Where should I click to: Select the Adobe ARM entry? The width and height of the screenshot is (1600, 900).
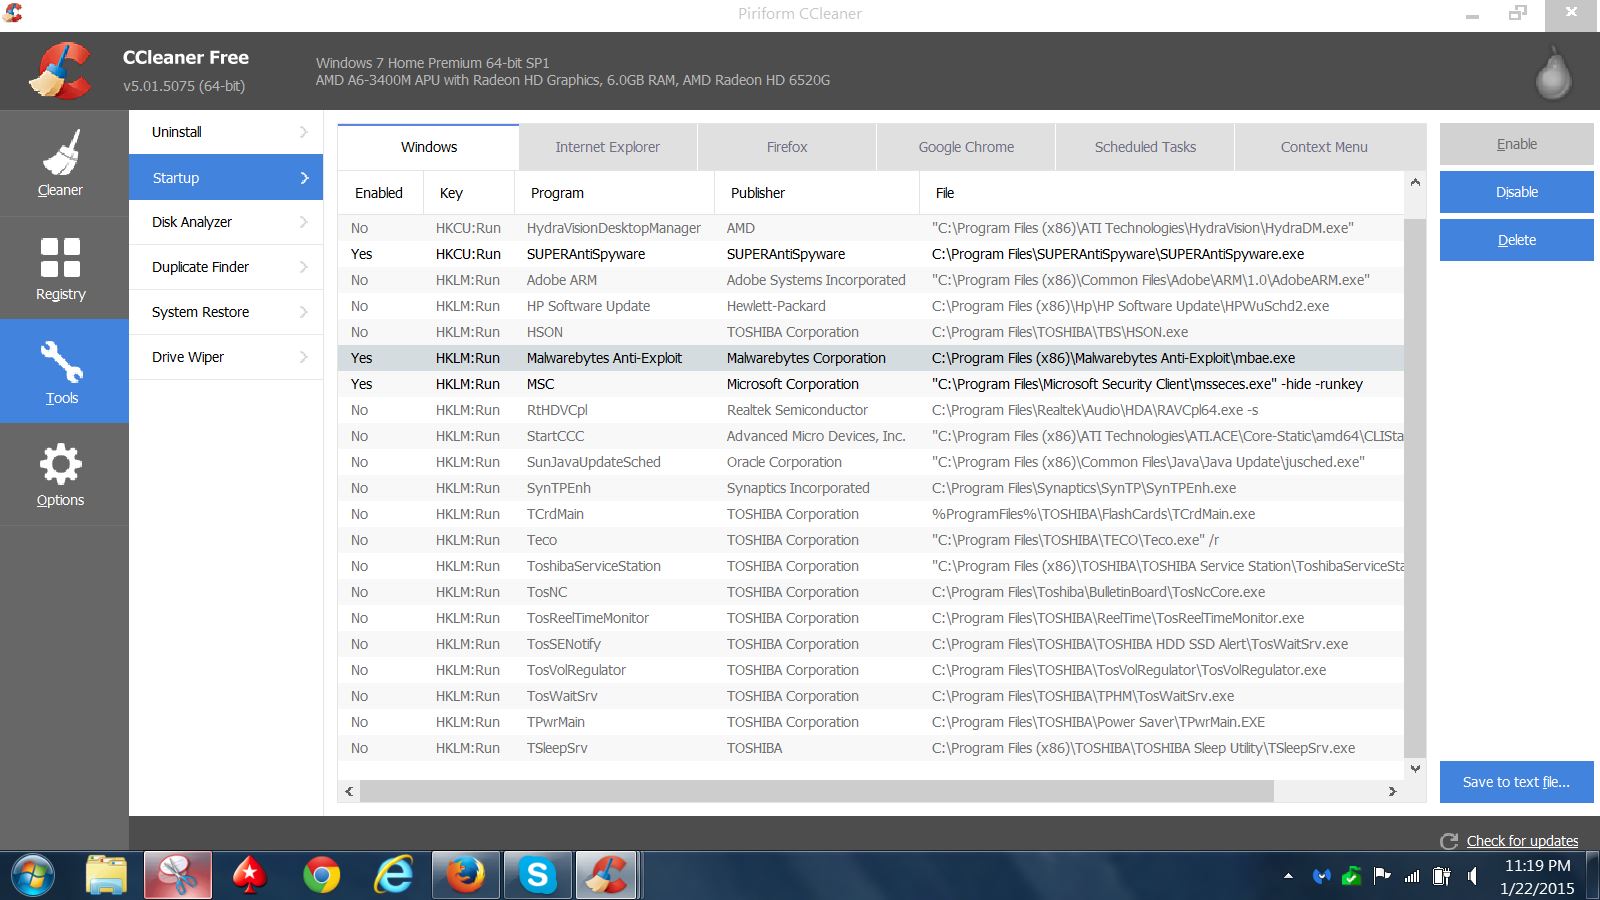871,280
